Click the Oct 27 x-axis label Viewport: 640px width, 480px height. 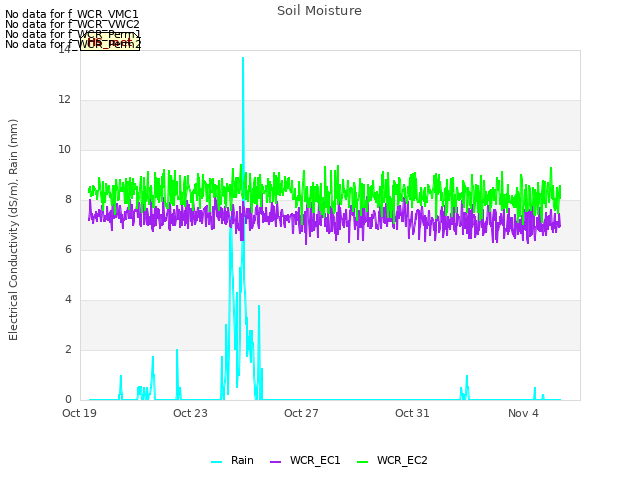click(301, 413)
